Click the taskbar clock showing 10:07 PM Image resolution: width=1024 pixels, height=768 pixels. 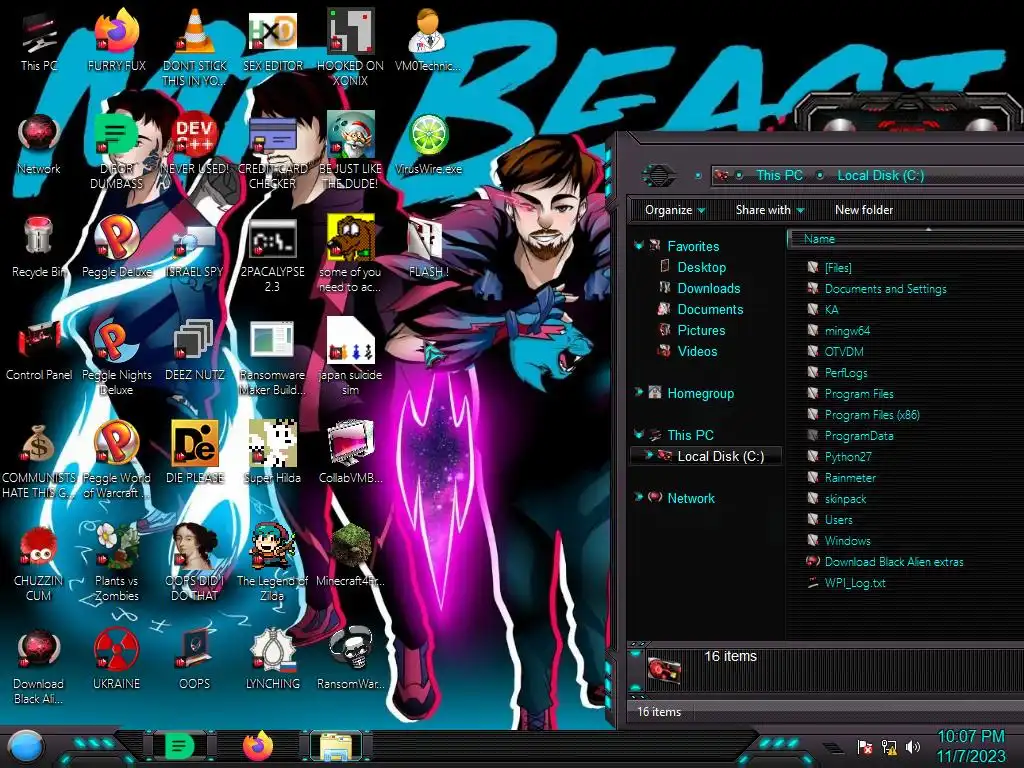click(x=971, y=746)
